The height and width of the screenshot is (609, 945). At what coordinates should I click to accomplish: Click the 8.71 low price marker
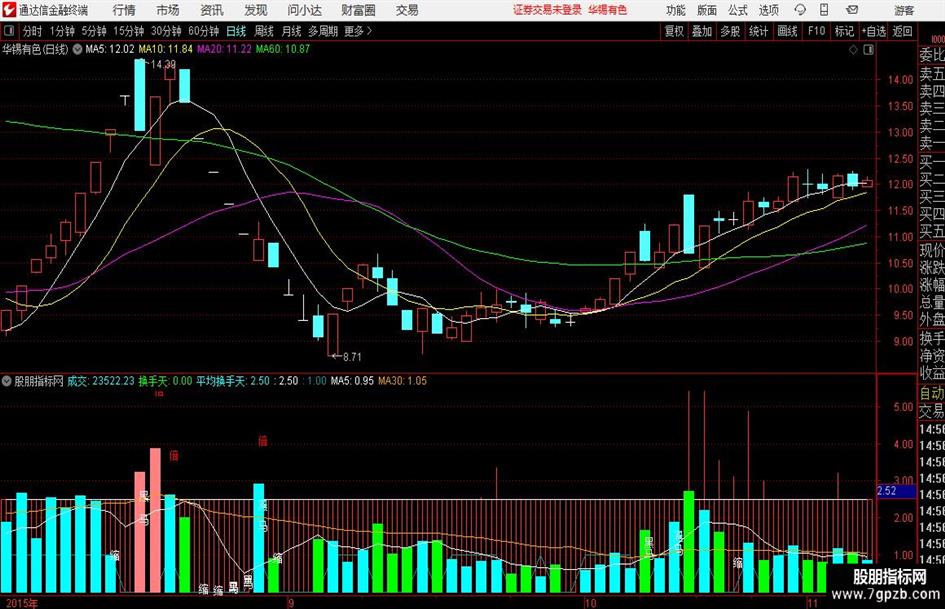(x=352, y=357)
